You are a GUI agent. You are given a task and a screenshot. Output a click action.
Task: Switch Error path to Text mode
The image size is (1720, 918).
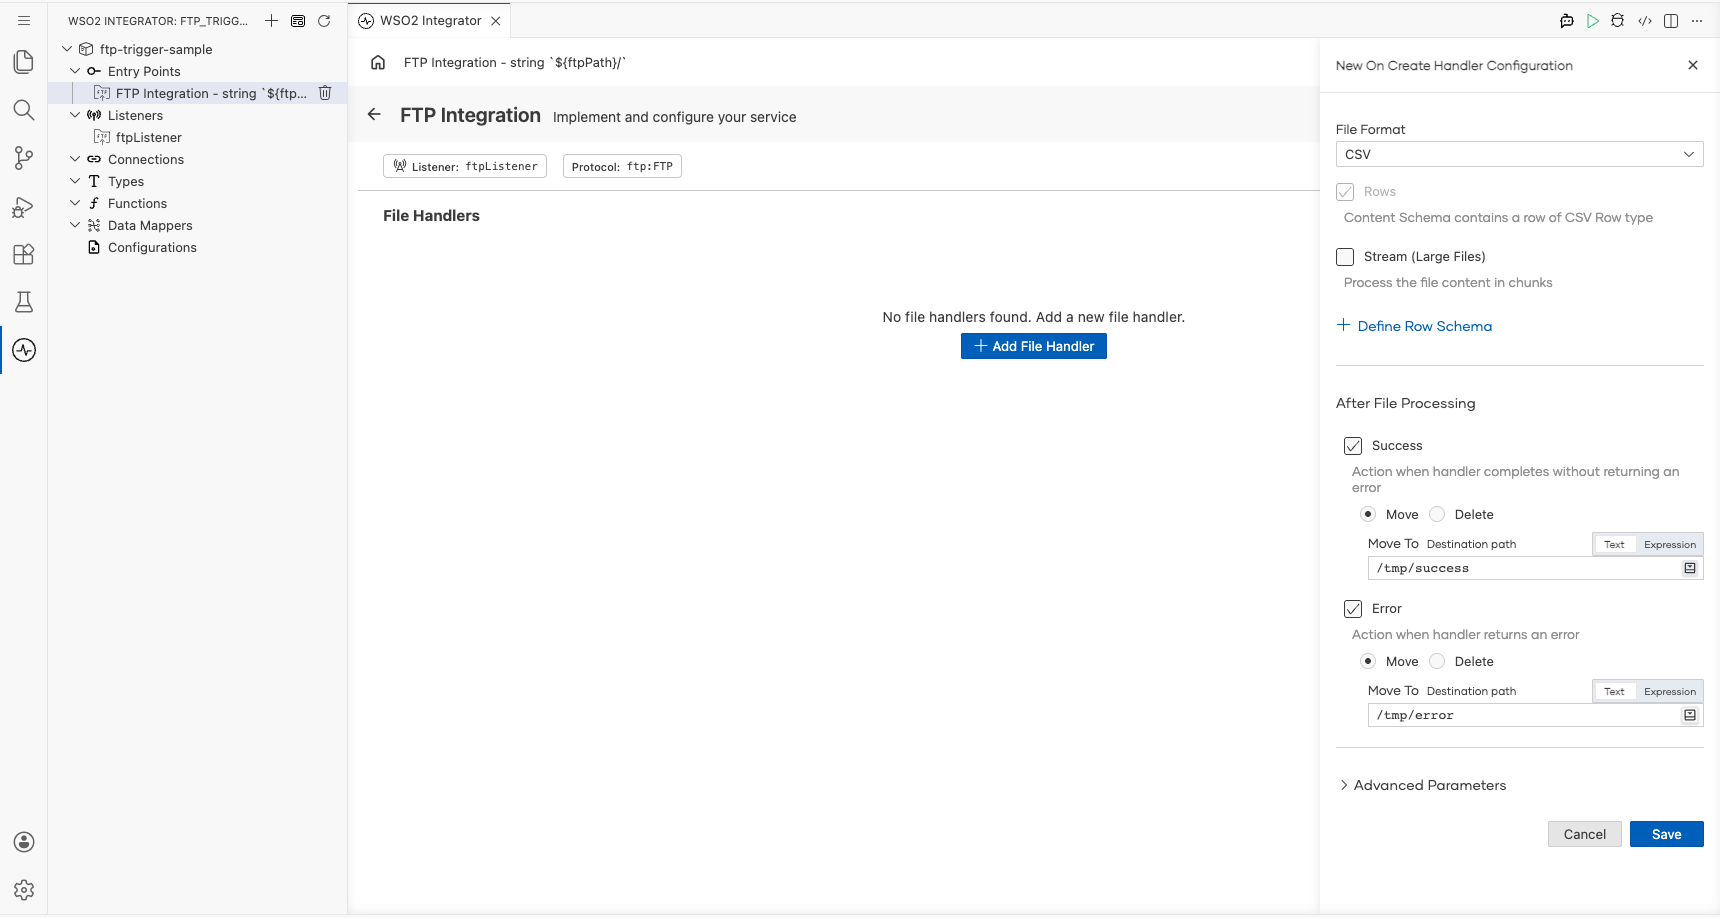(x=1614, y=691)
